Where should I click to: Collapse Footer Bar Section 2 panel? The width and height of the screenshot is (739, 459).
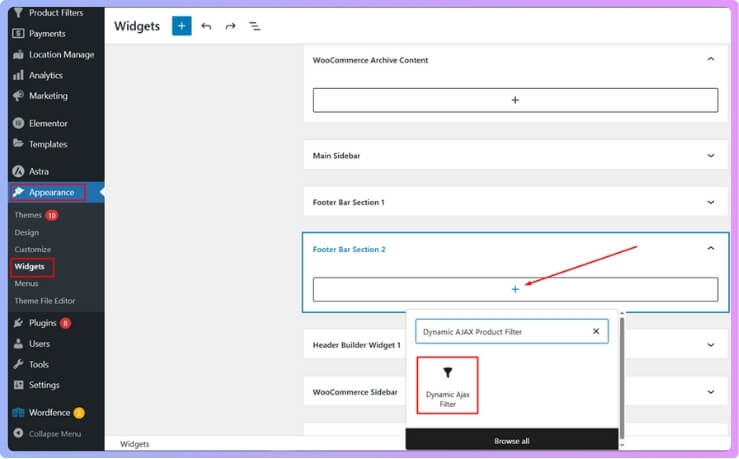coord(711,248)
